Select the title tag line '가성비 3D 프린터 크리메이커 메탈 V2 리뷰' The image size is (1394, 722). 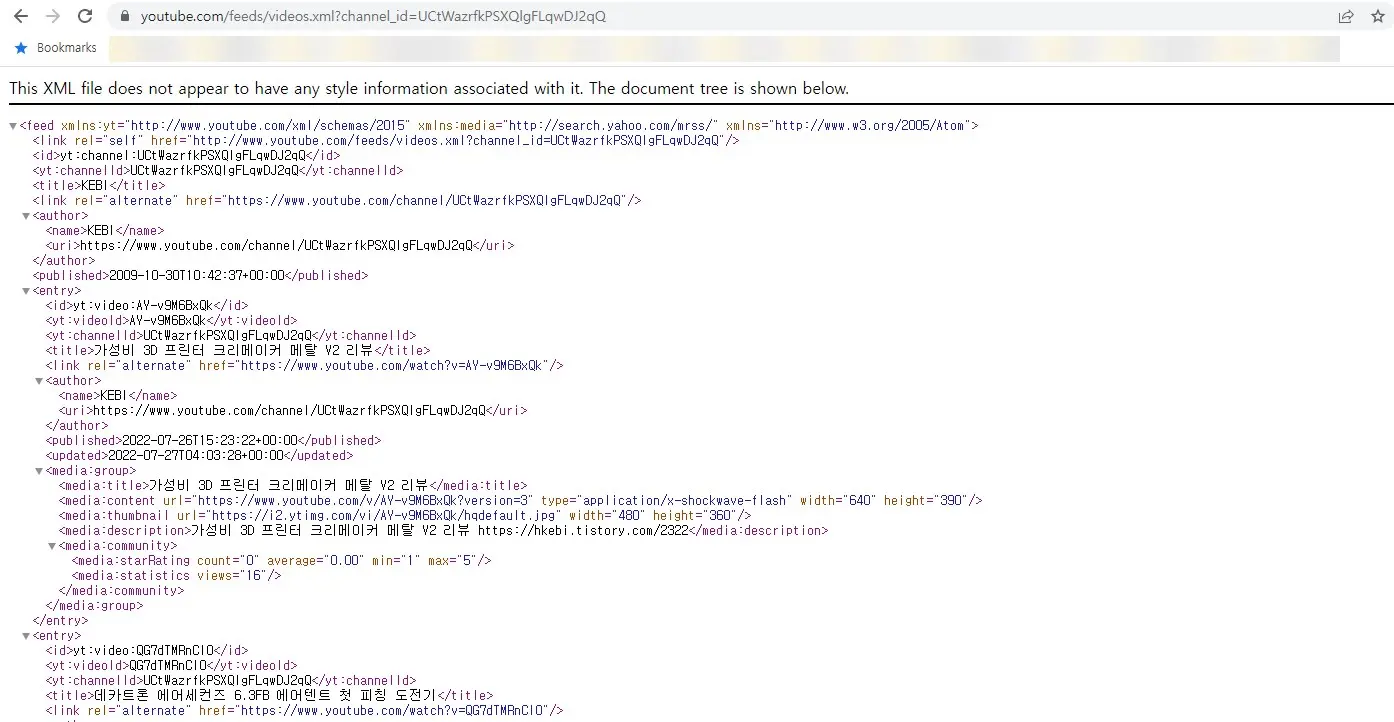tap(238, 351)
